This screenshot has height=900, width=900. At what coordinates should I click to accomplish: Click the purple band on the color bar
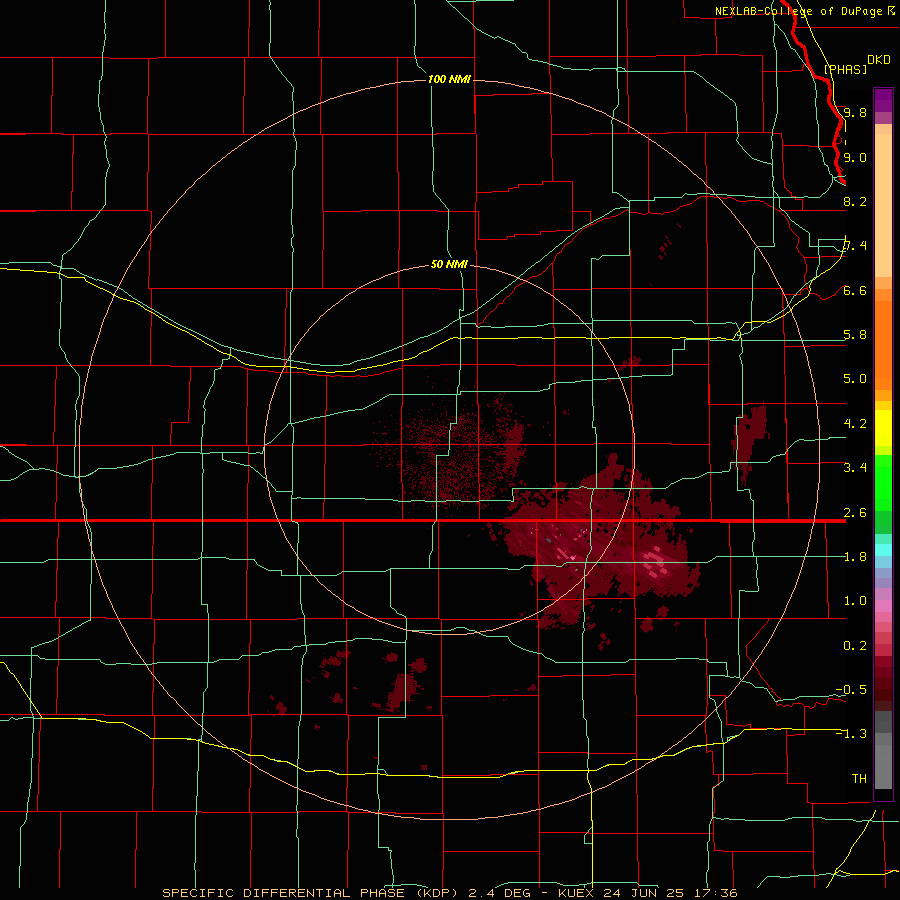coord(883,100)
